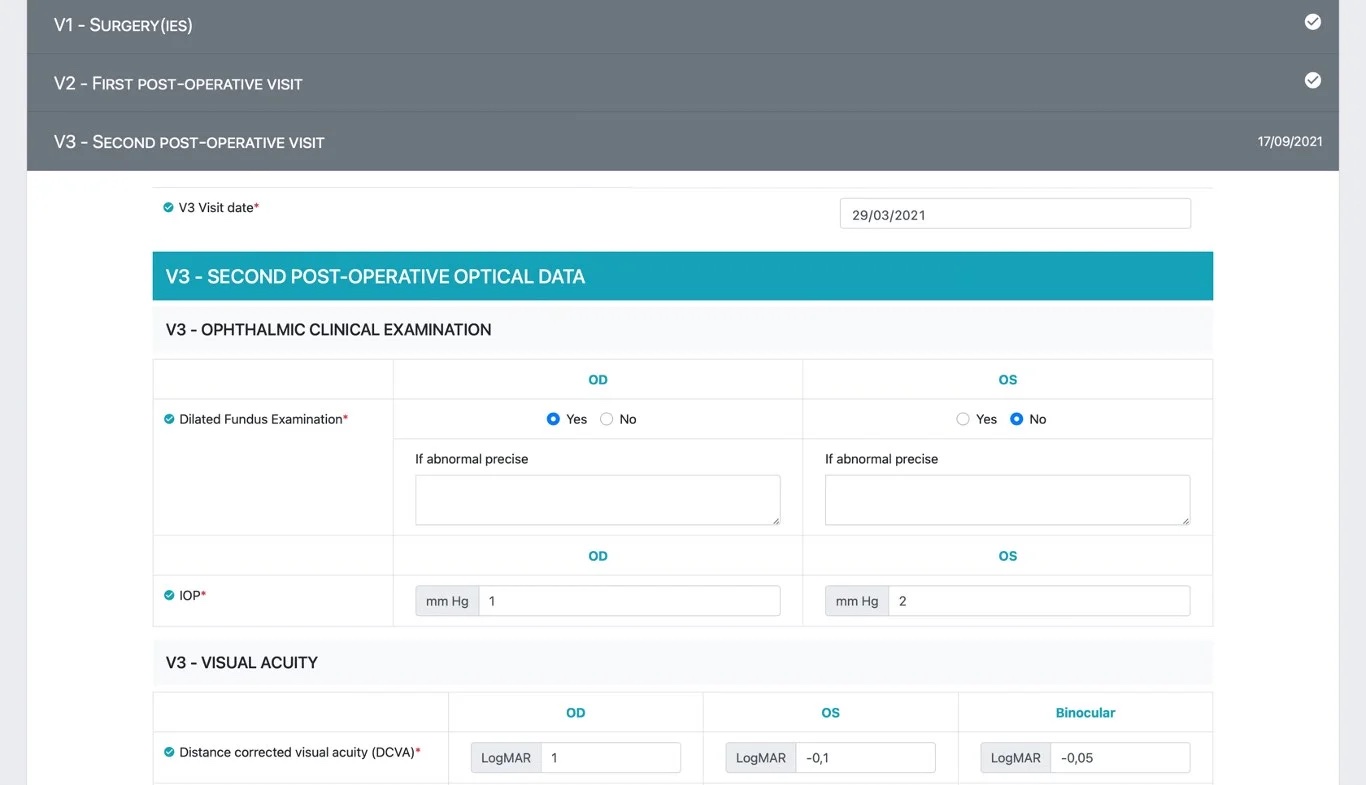Click the V1 Surgery completed checkmark icon
This screenshot has height=785, width=1366.
1312,22
